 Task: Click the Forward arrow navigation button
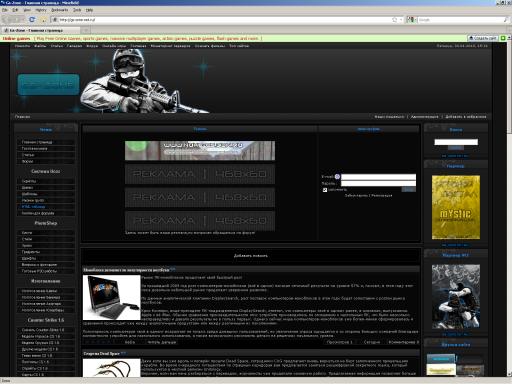point(16,20)
